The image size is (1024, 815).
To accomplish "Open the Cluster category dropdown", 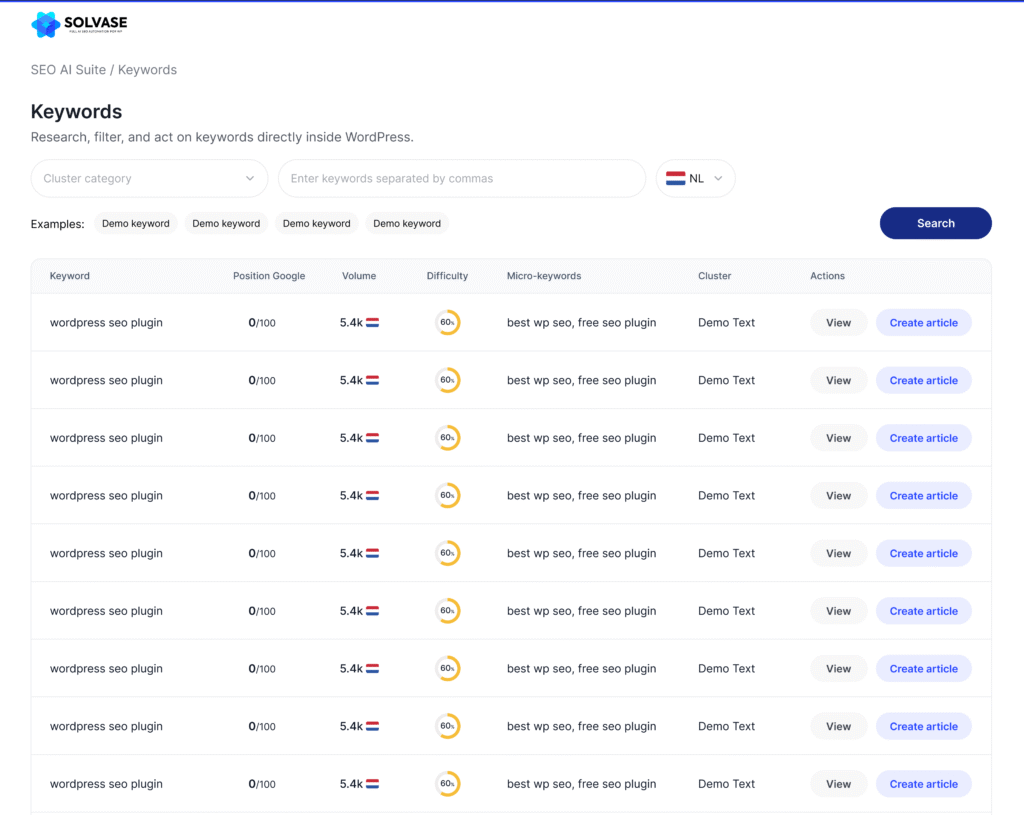I will (x=149, y=178).
